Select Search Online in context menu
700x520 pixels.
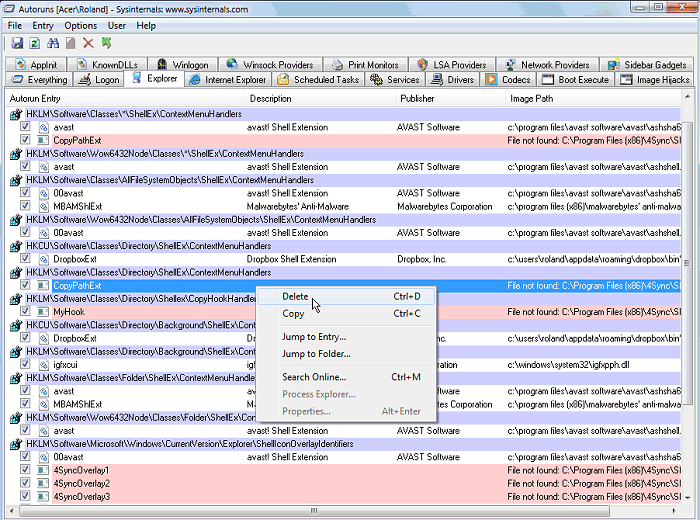(x=314, y=377)
